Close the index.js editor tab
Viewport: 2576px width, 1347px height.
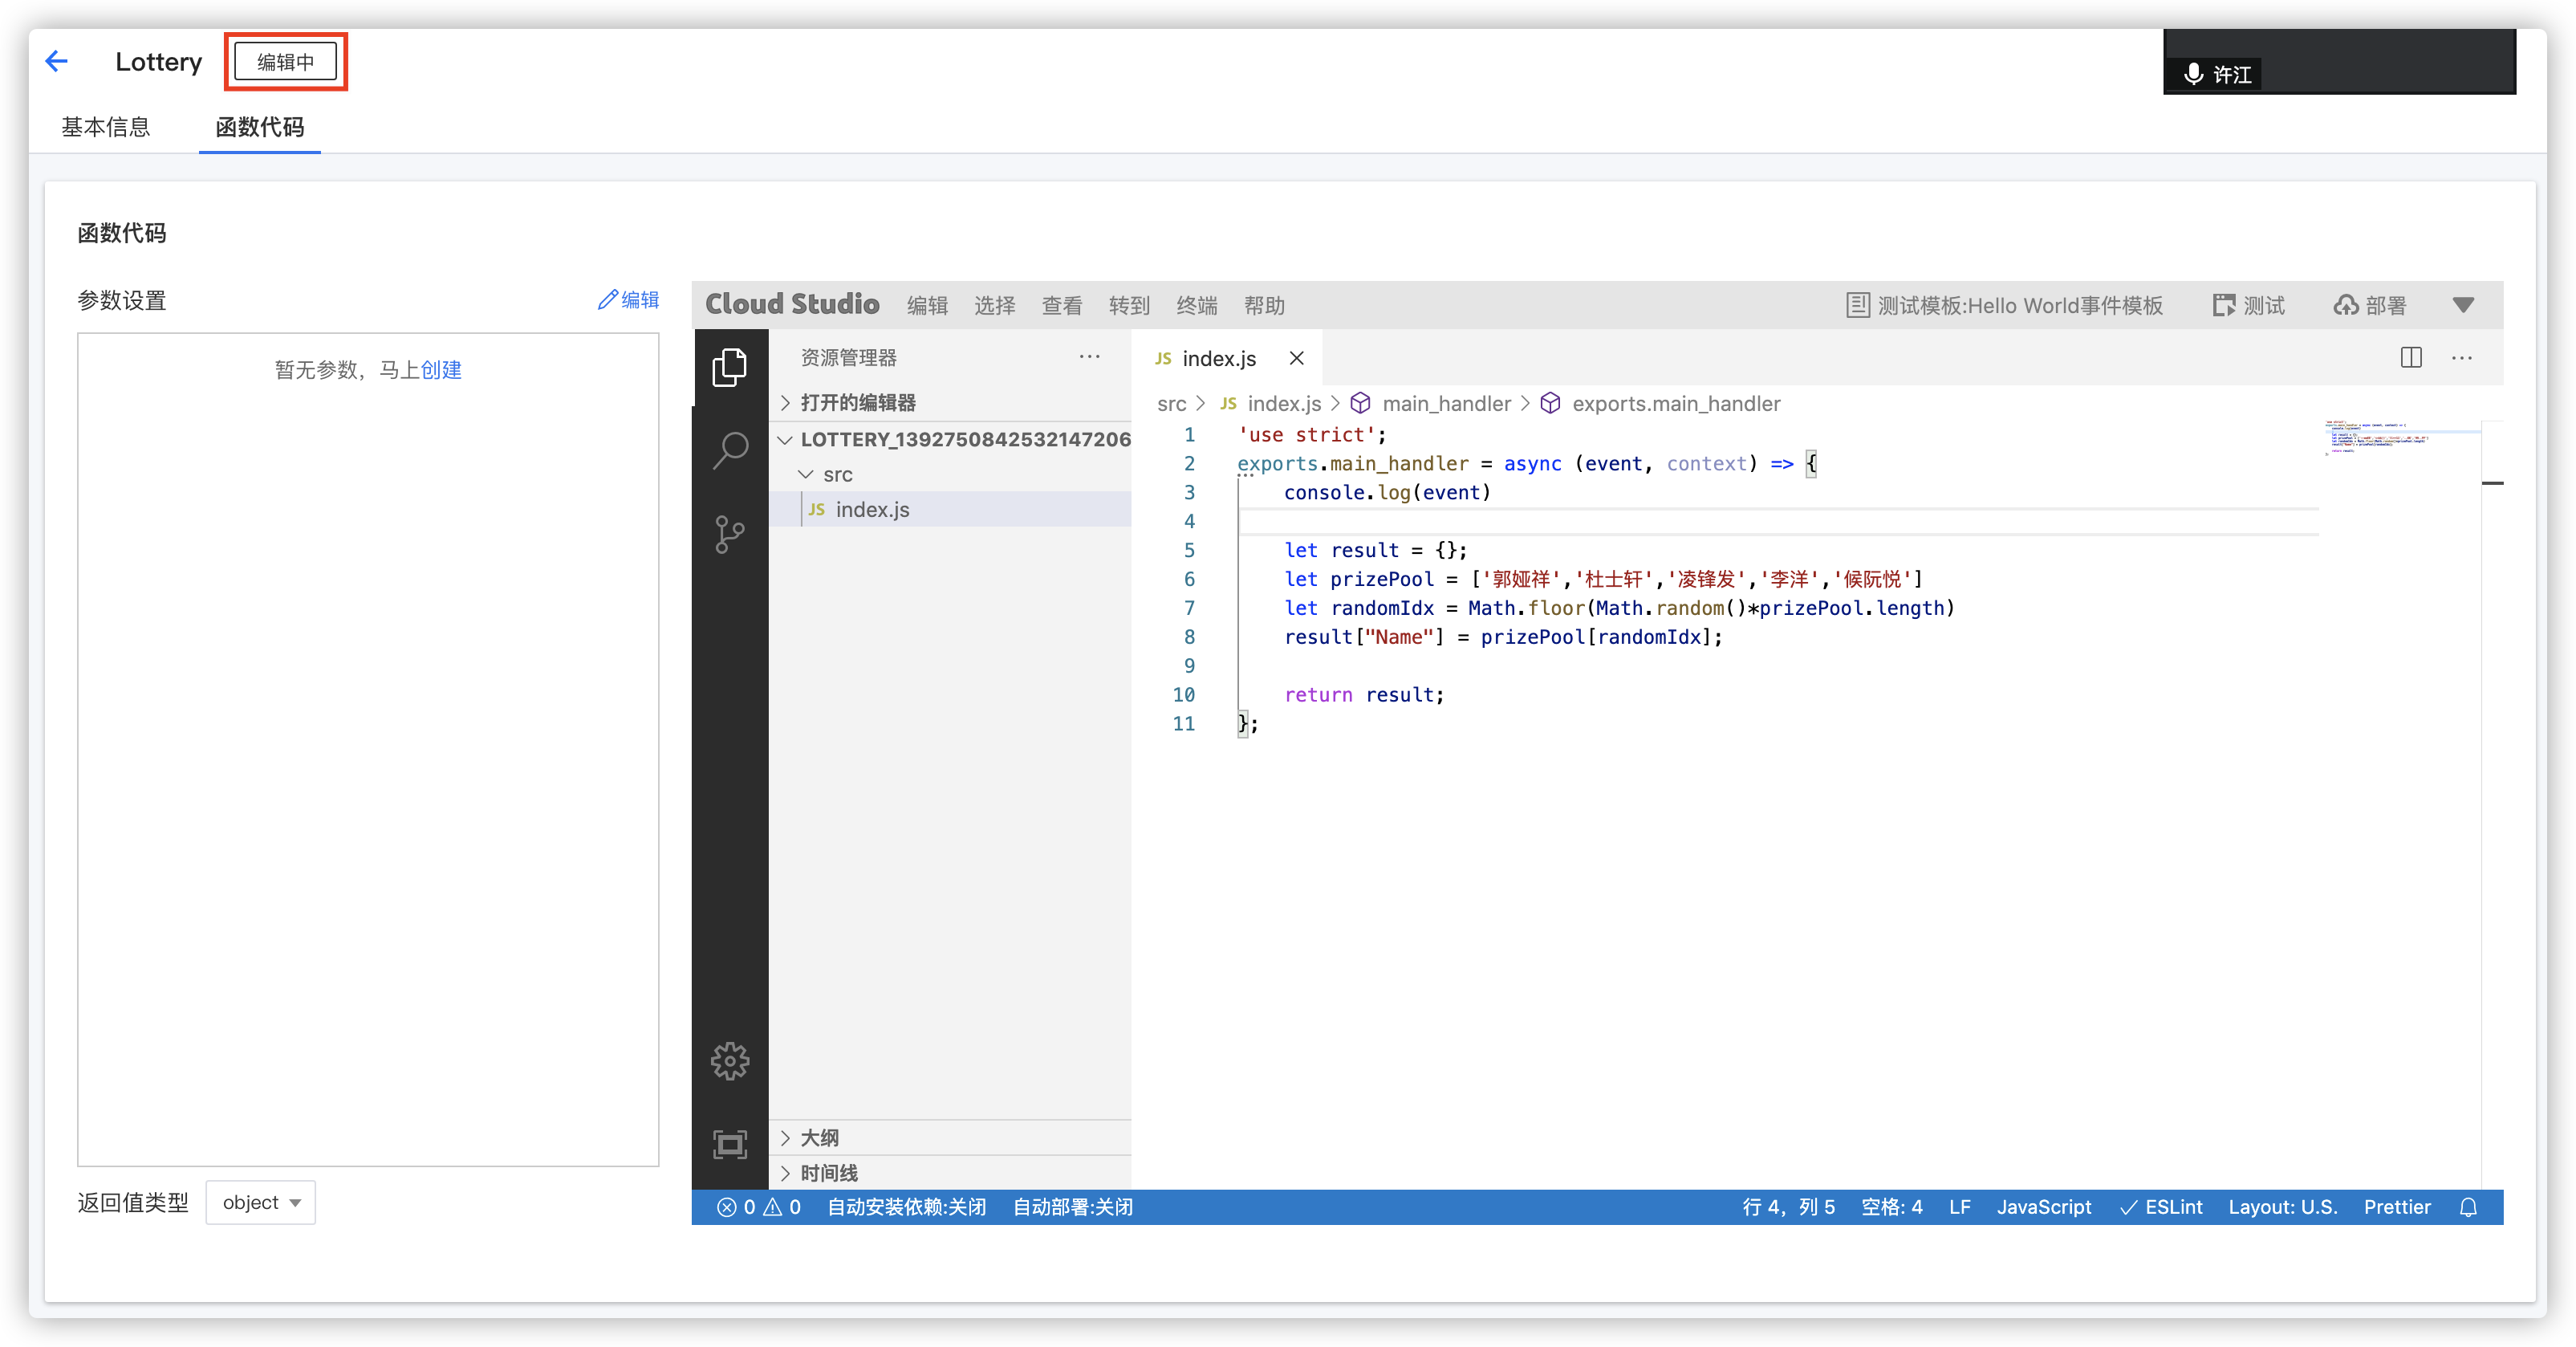(1296, 358)
